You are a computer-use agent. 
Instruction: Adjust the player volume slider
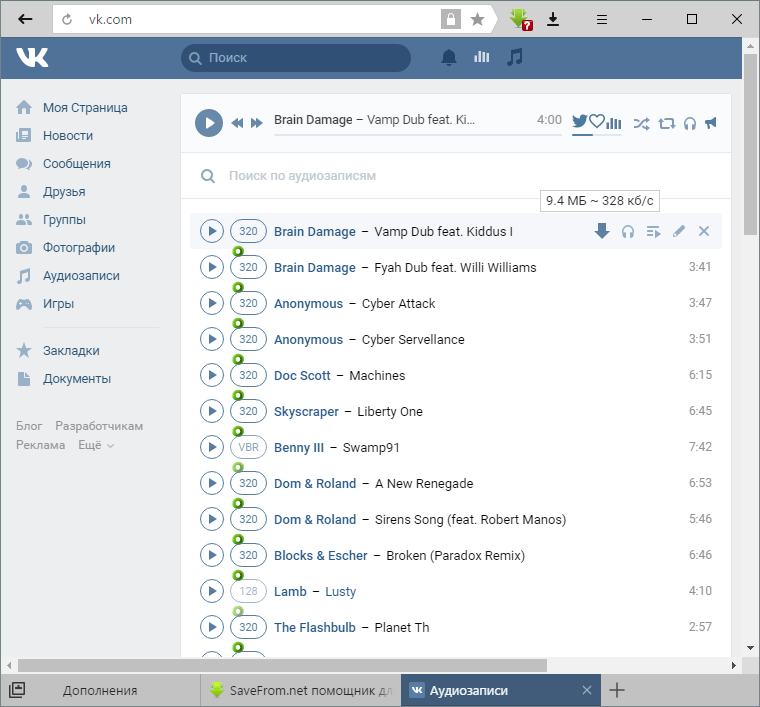tap(597, 135)
